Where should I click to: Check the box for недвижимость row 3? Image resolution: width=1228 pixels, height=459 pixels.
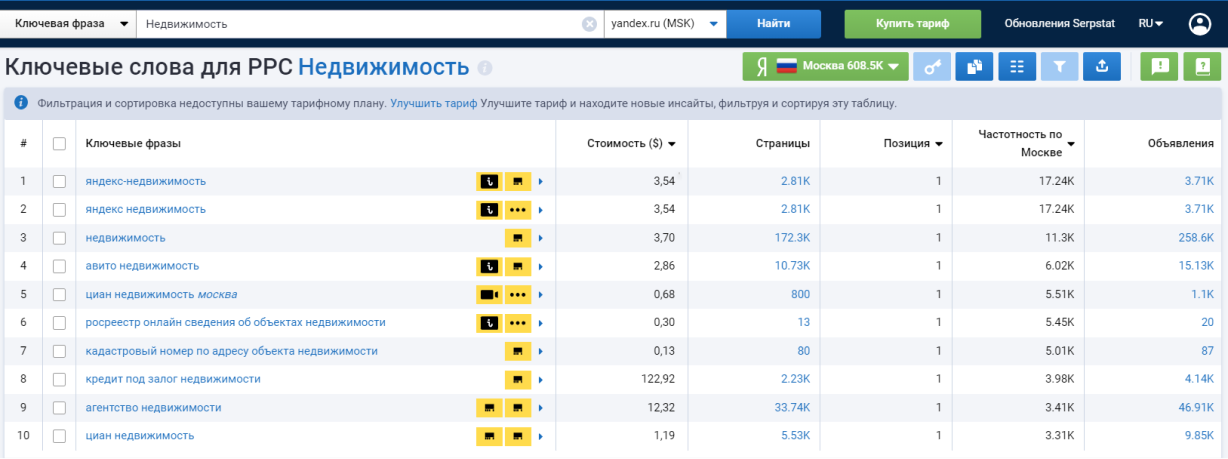pyautogui.click(x=59, y=238)
